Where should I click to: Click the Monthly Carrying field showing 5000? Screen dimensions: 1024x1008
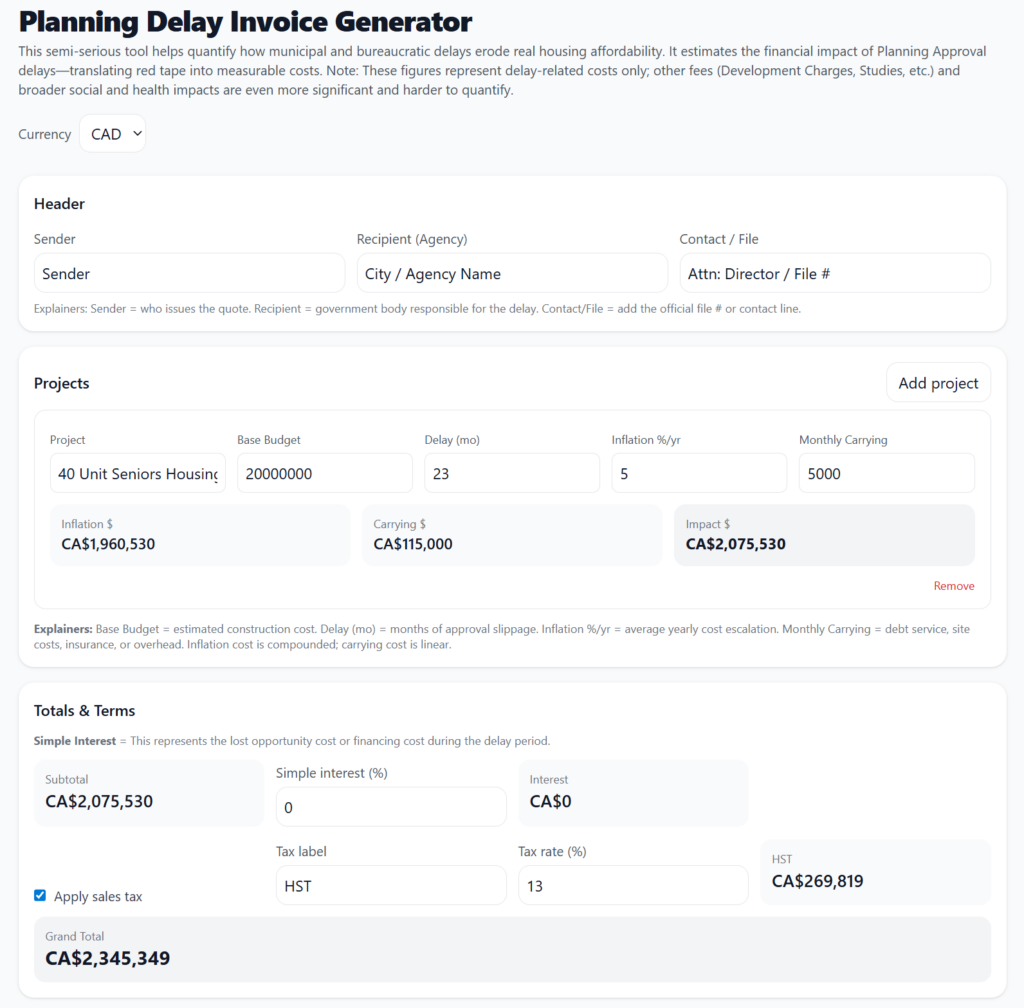click(x=886, y=472)
